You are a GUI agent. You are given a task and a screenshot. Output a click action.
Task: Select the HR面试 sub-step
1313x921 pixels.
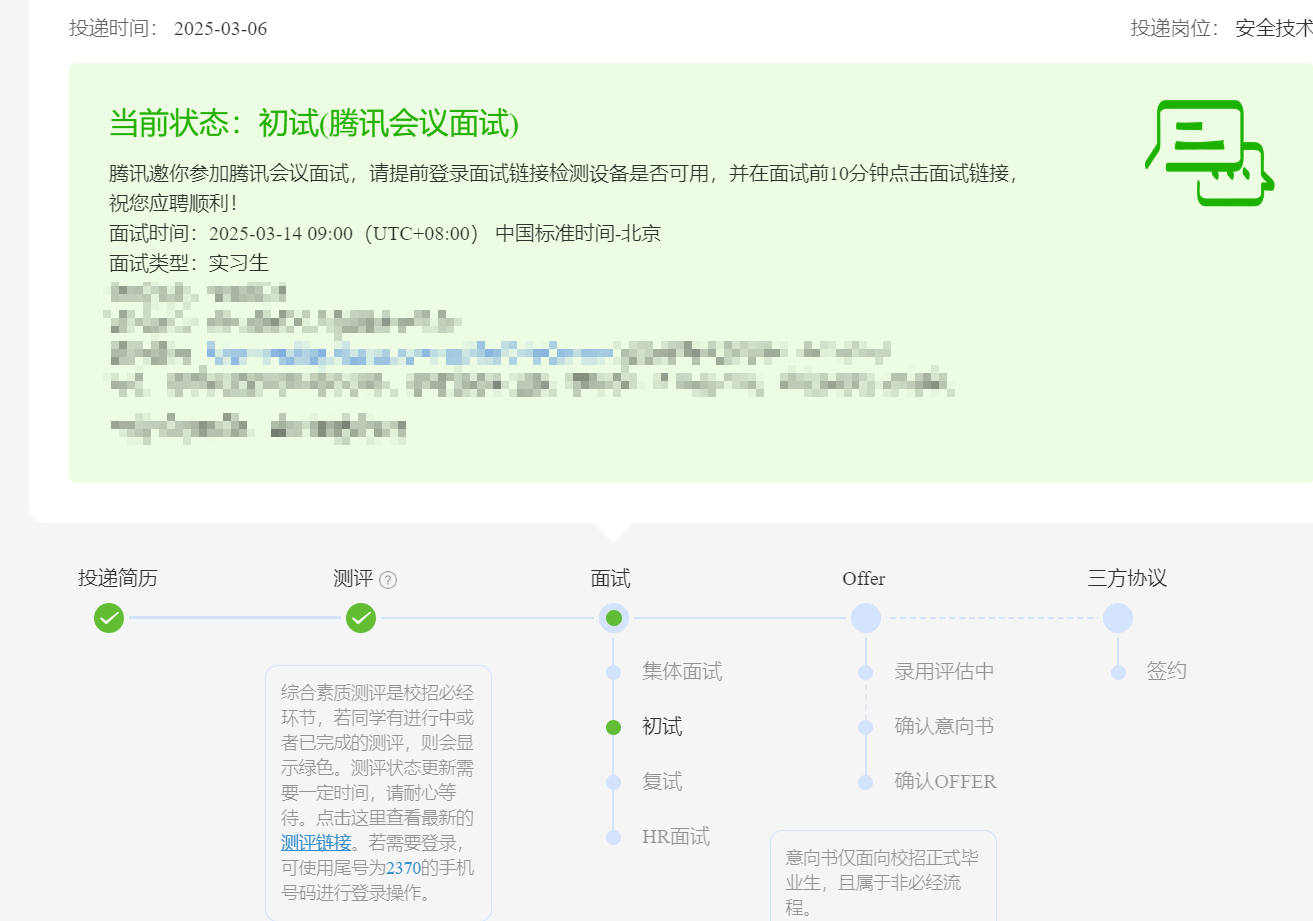tap(676, 837)
